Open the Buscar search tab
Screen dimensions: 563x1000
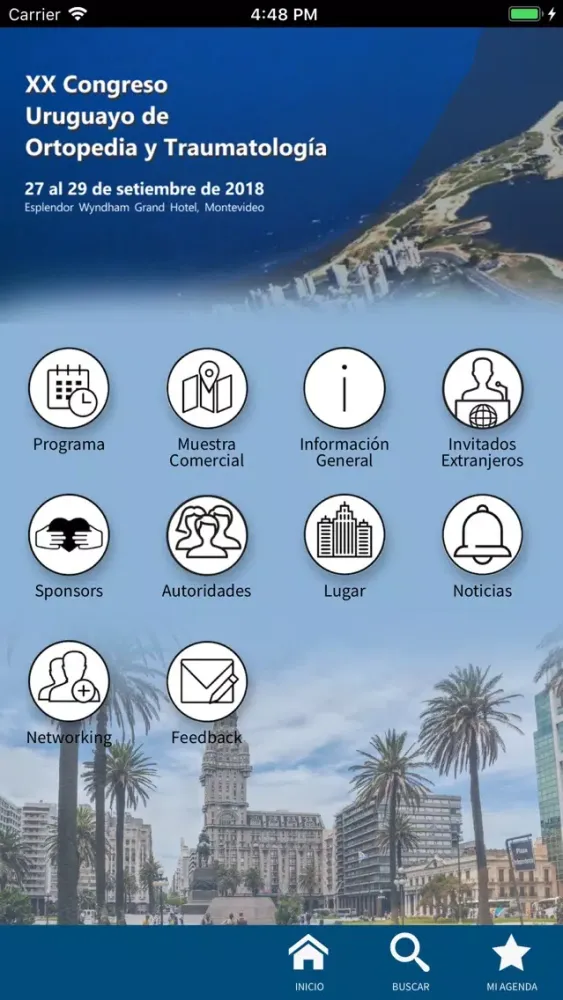click(x=411, y=964)
